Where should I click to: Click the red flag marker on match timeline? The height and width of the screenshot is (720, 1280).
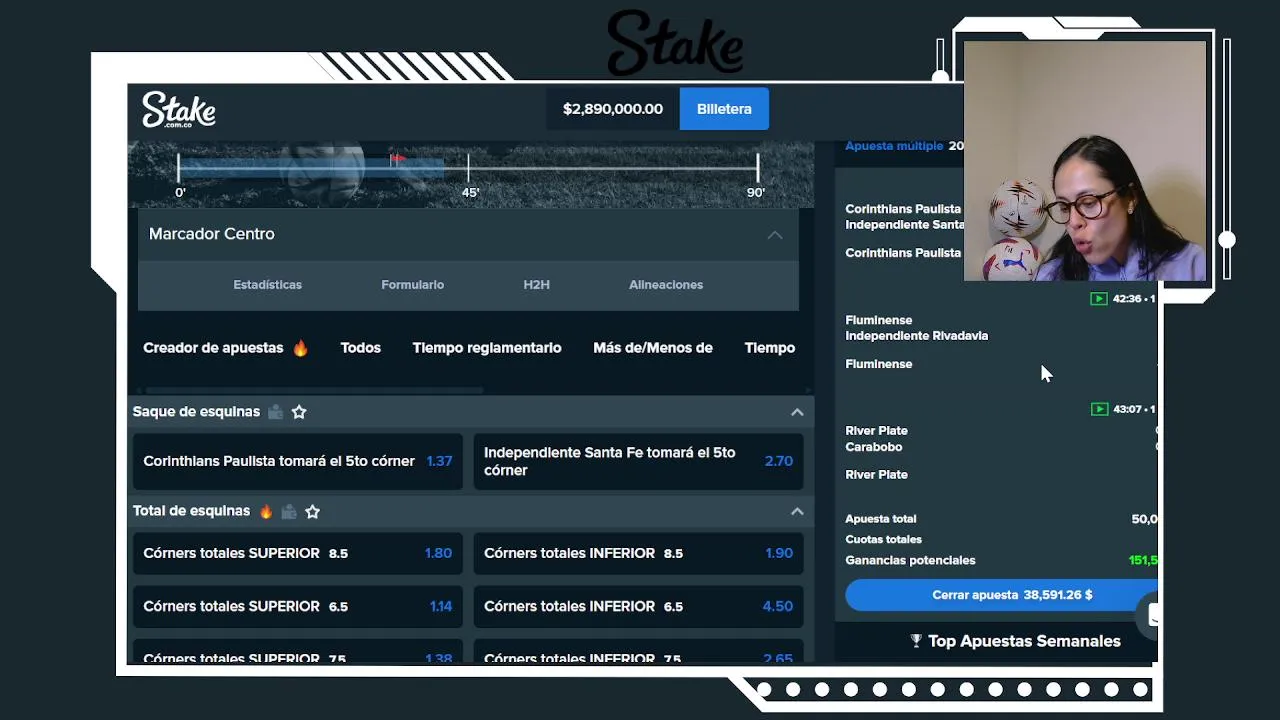(x=398, y=158)
